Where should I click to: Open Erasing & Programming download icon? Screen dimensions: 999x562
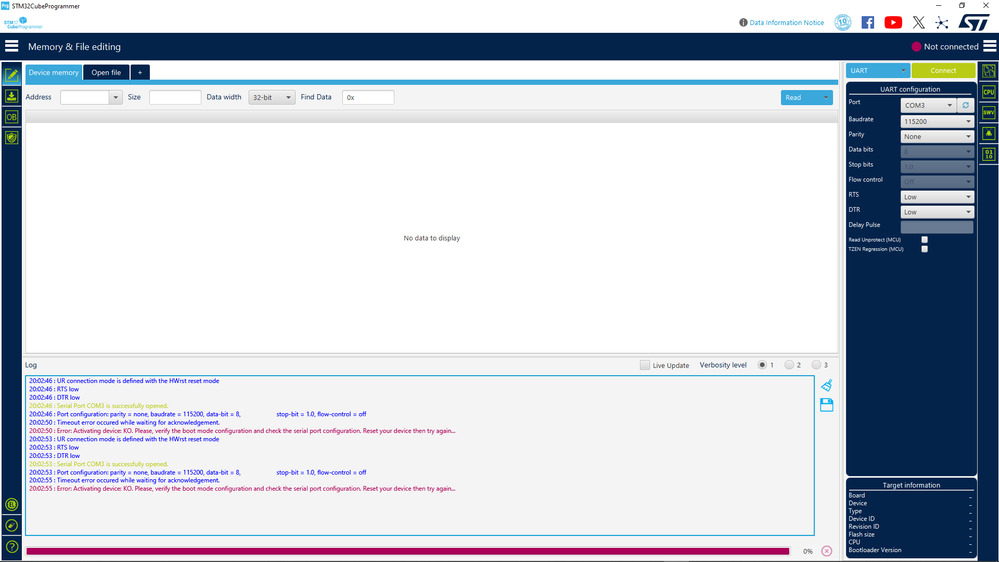tap(11, 96)
